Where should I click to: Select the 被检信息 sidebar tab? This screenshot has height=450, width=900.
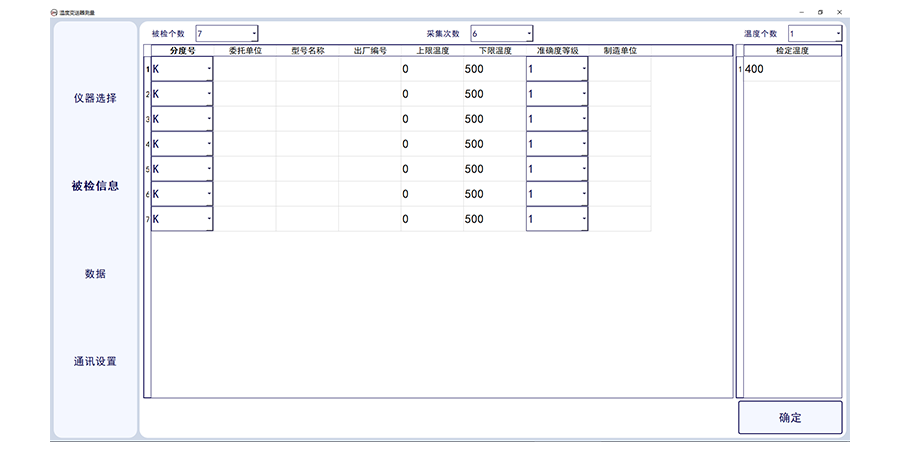pos(95,186)
